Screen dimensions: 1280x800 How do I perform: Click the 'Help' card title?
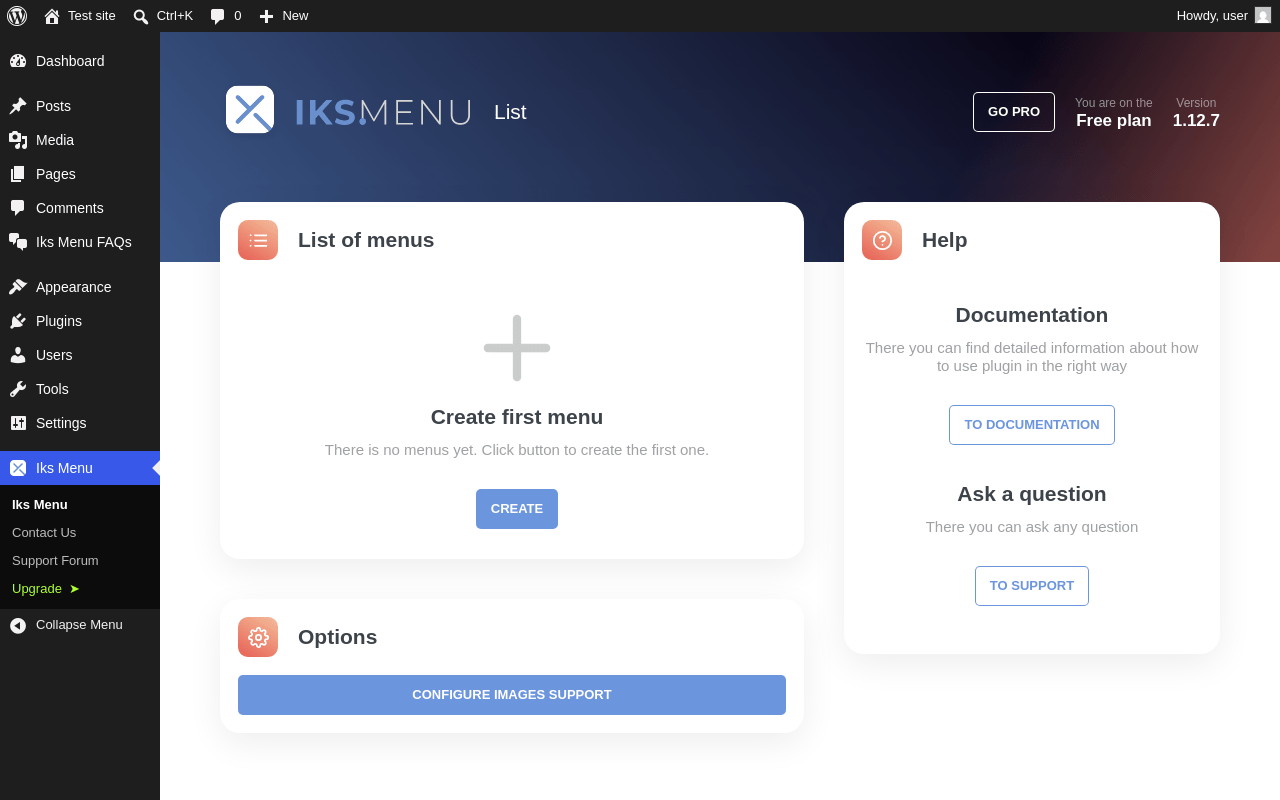tap(945, 240)
